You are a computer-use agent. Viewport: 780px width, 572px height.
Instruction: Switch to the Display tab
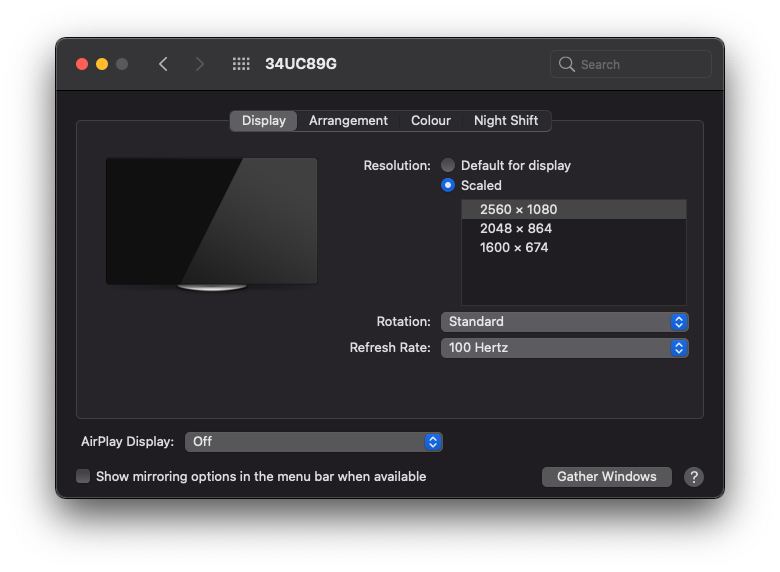pos(264,121)
